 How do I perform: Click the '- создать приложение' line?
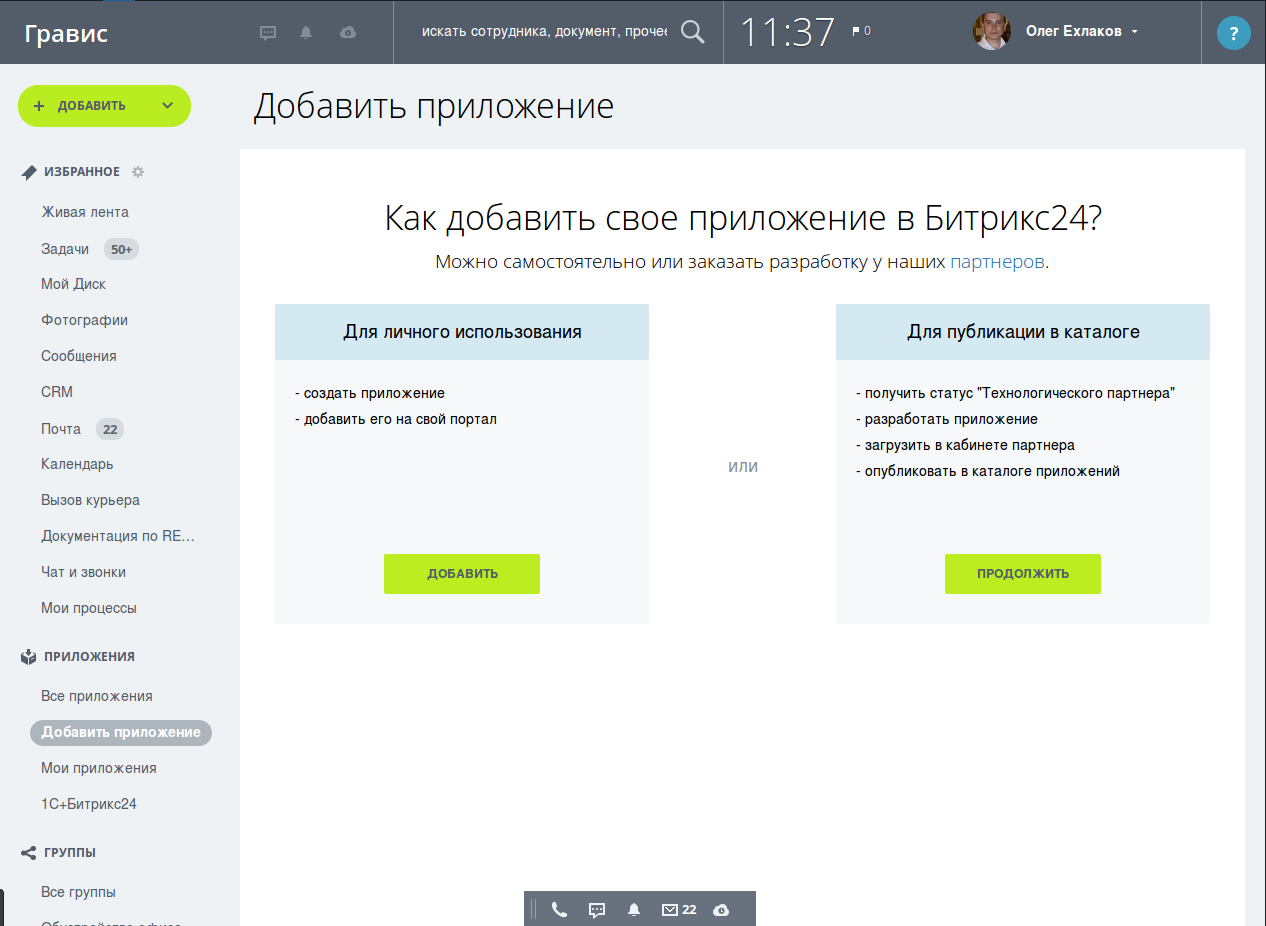[x=370, y=393]
